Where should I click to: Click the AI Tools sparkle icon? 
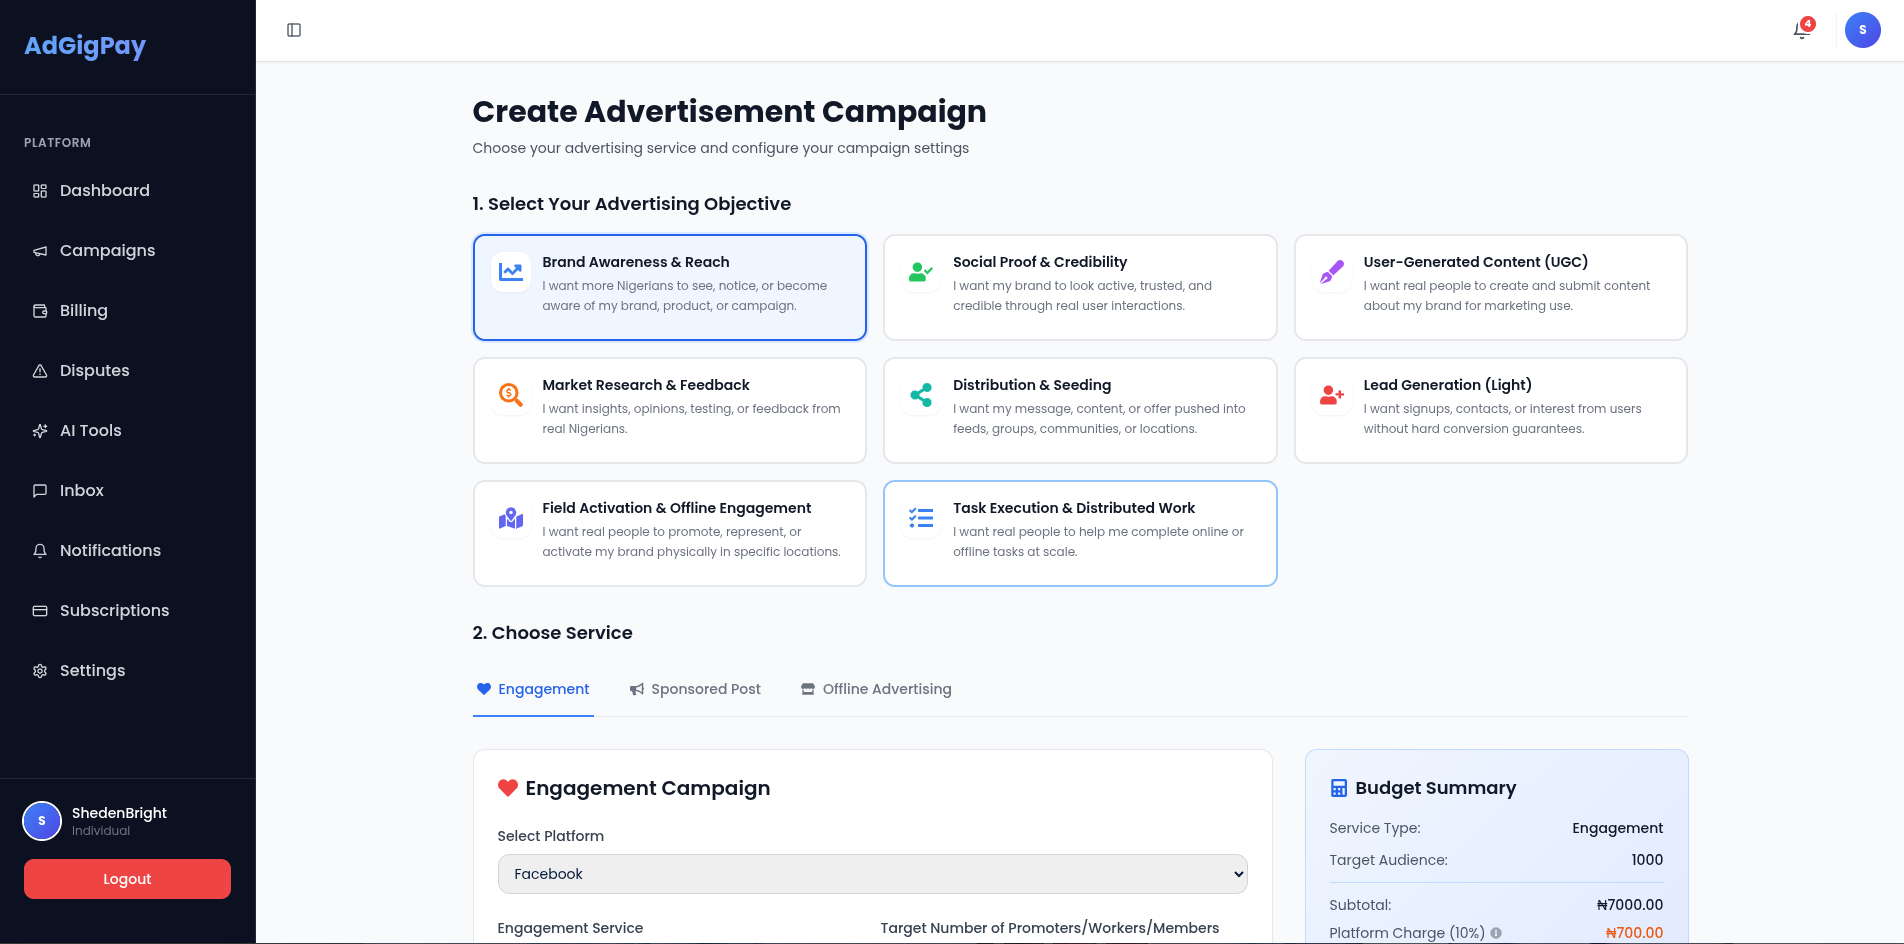tap(40, 431)
